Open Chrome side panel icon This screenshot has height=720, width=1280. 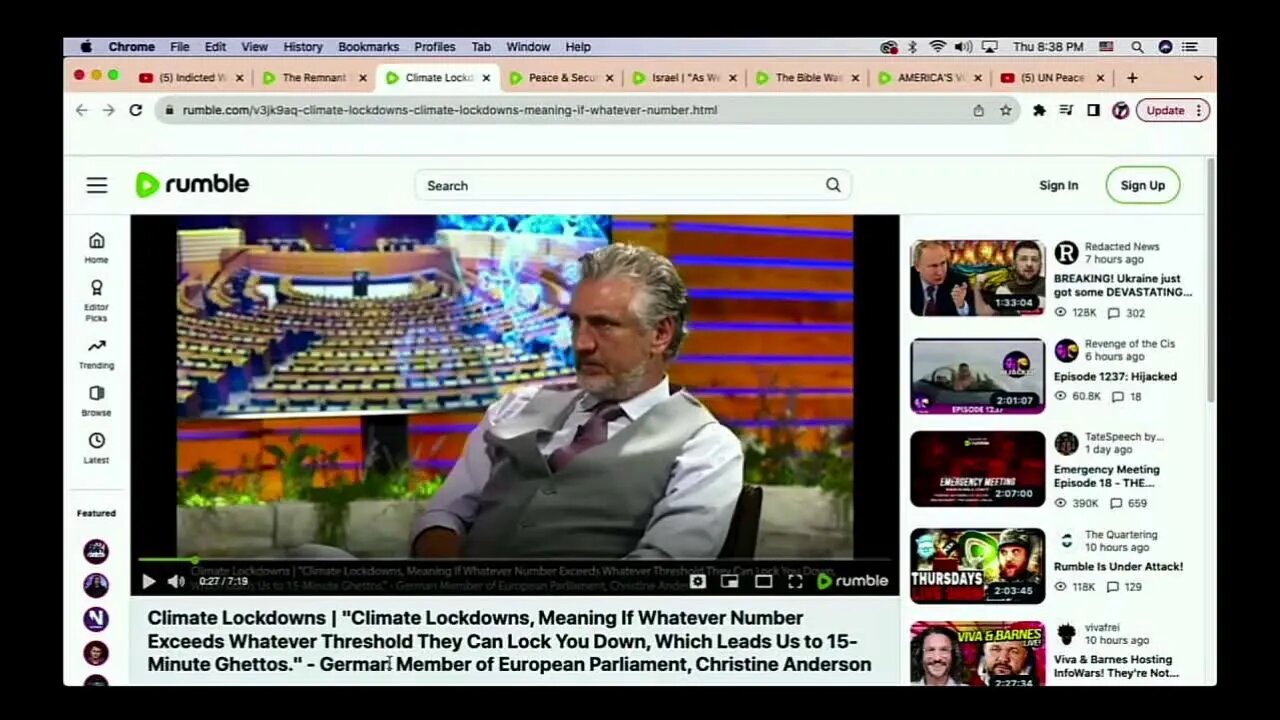point(1094,110)
